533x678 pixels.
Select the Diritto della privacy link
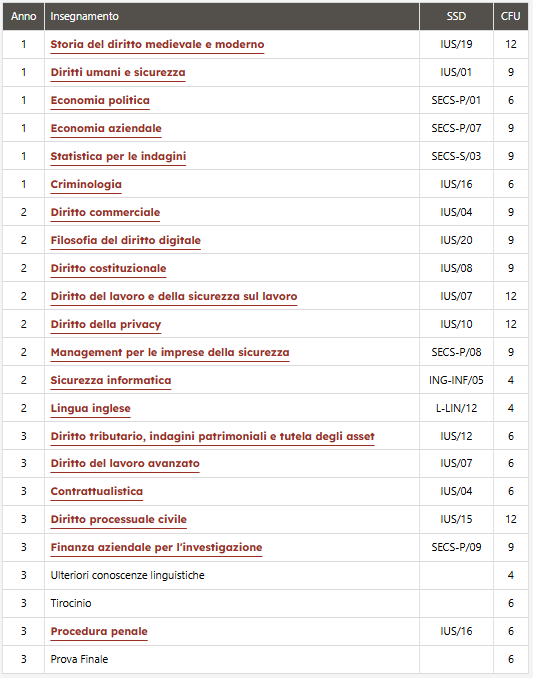click(x=106, y=325)
